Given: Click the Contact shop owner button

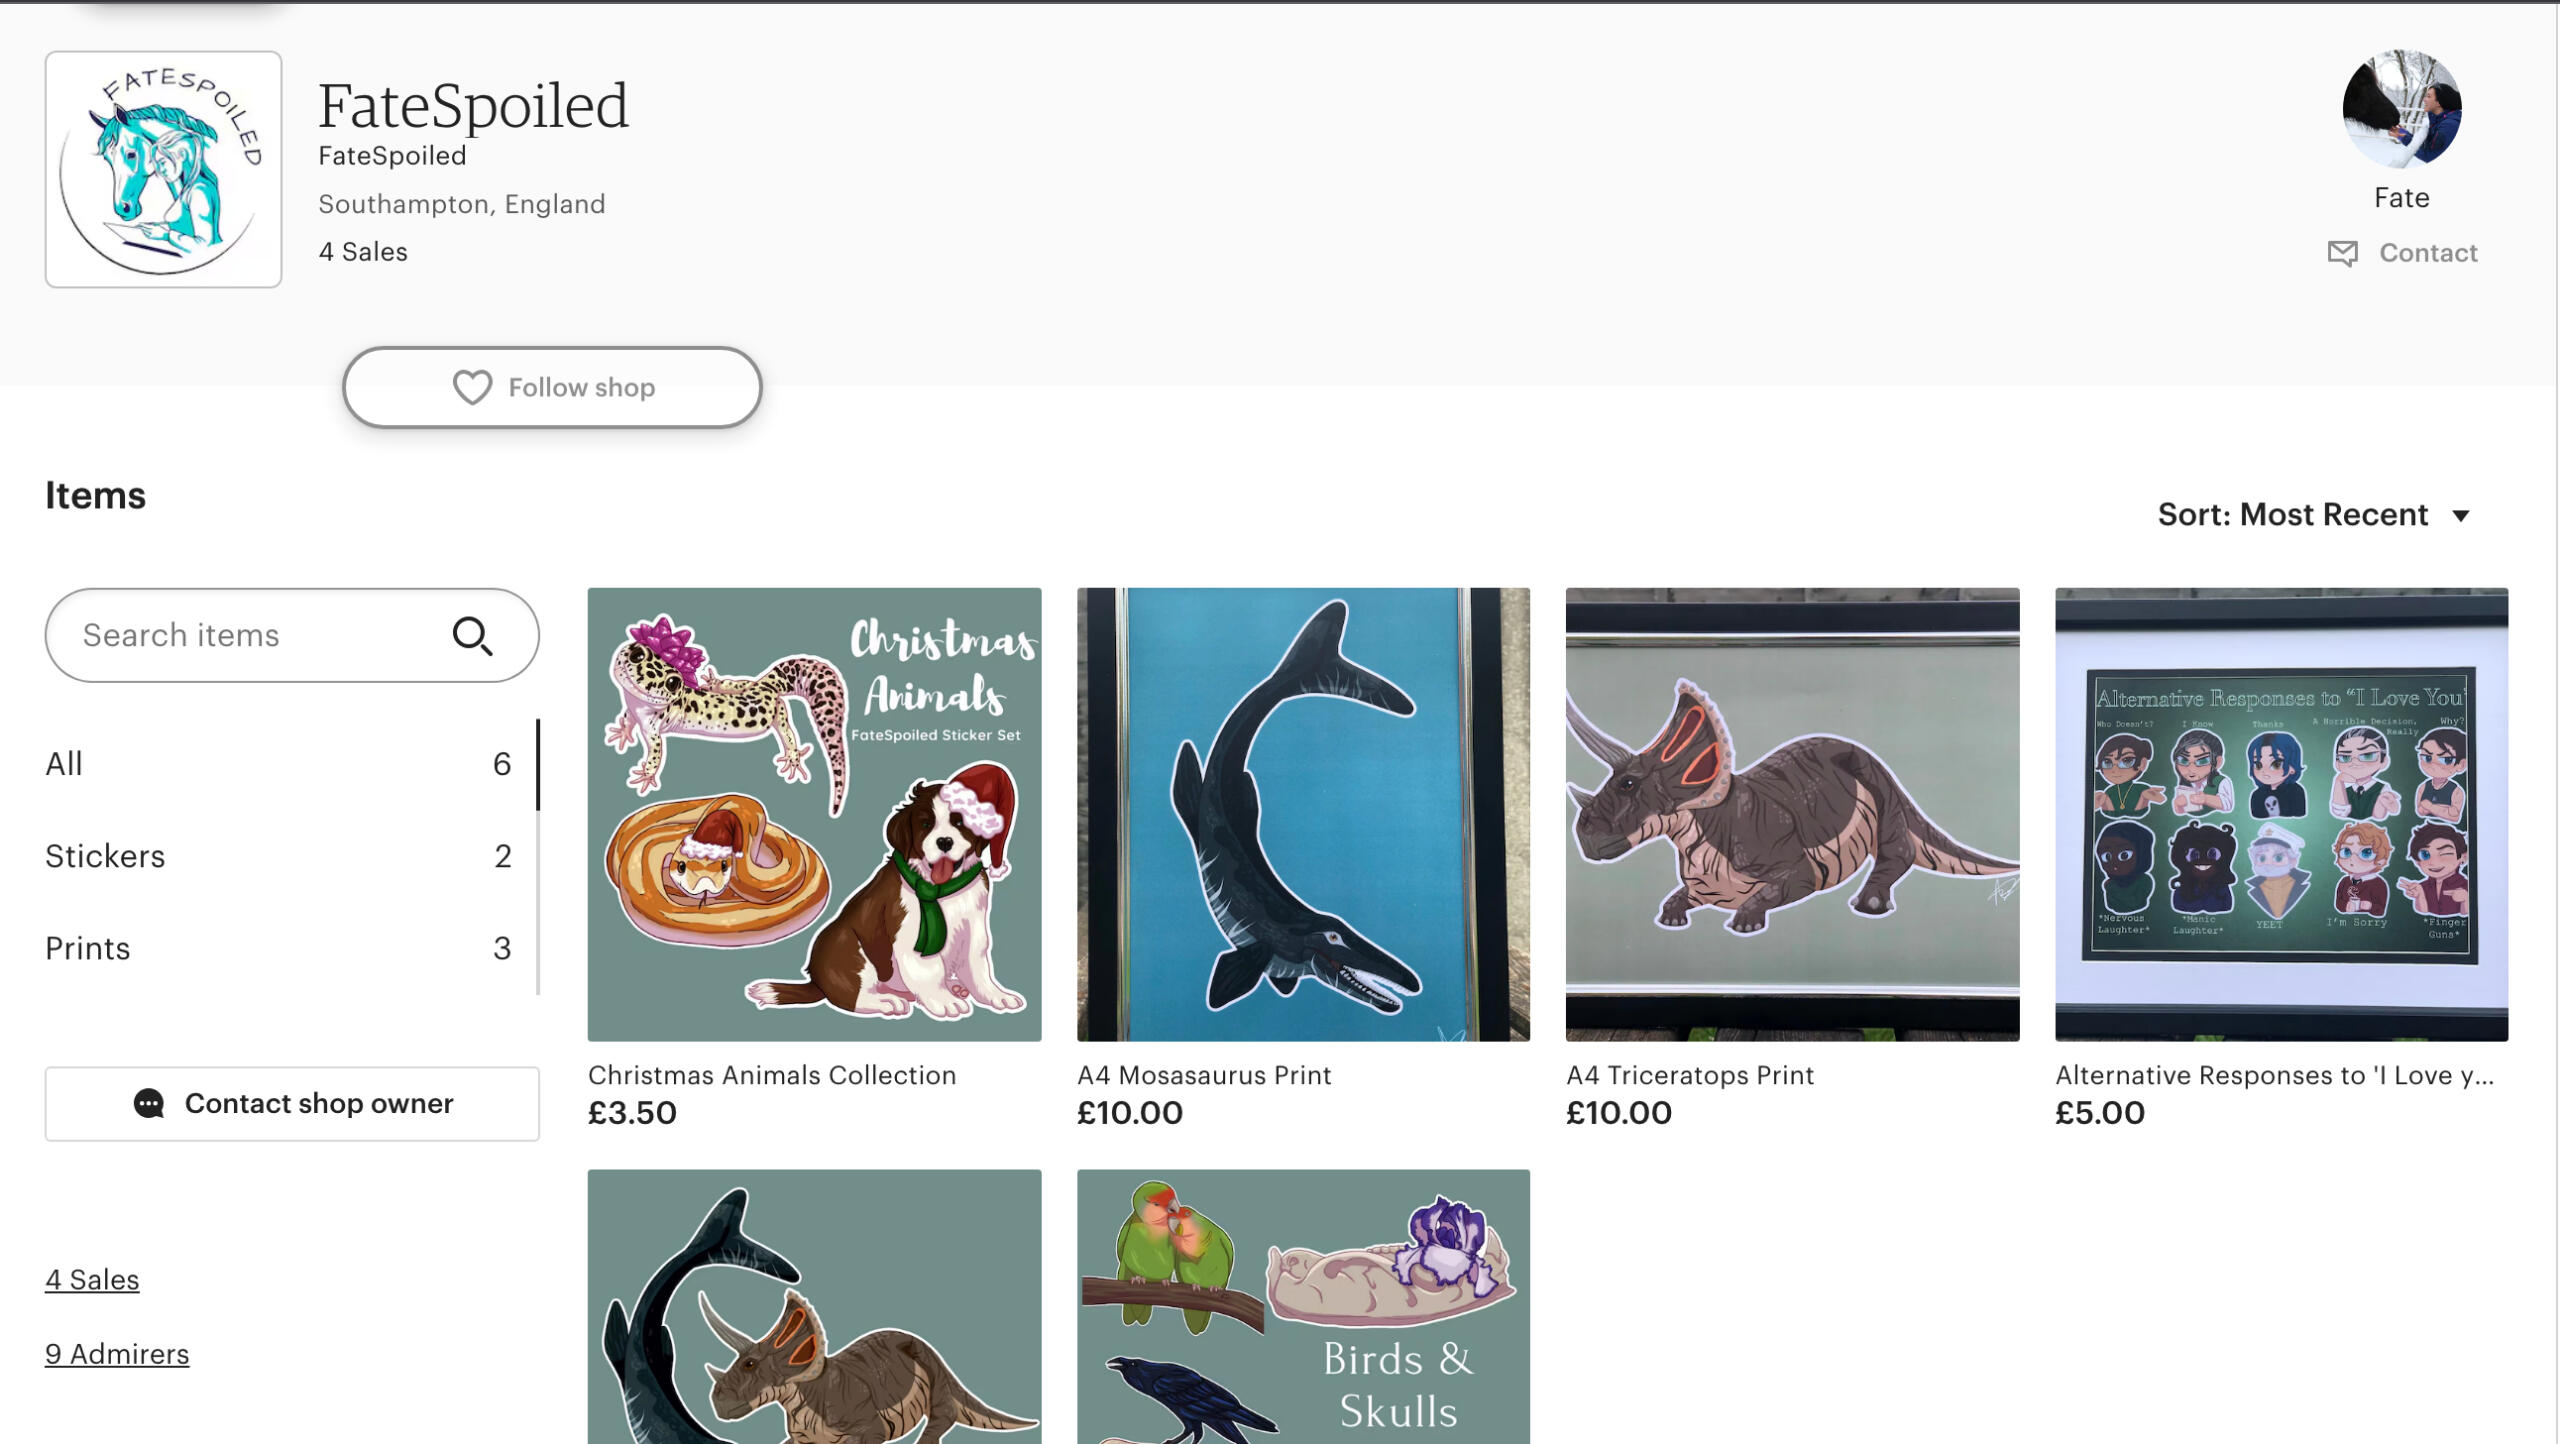Looking at the screenshot, I should (292, 1103).
